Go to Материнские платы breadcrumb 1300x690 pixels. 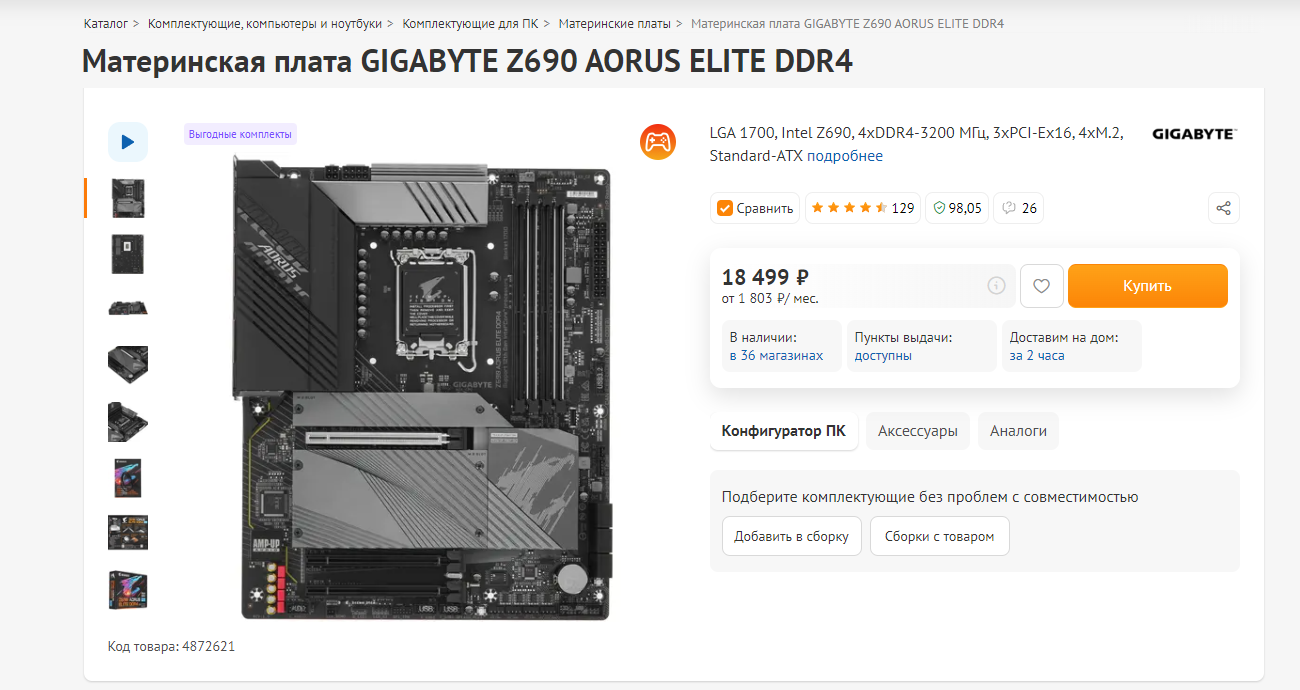615,23
